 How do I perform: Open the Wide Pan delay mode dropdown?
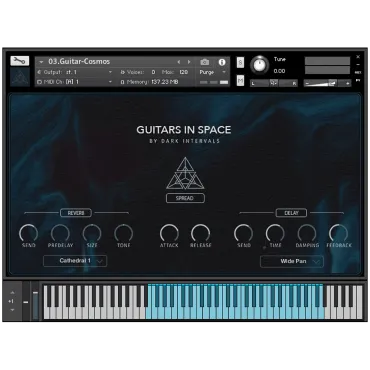(x=292, y=261)
